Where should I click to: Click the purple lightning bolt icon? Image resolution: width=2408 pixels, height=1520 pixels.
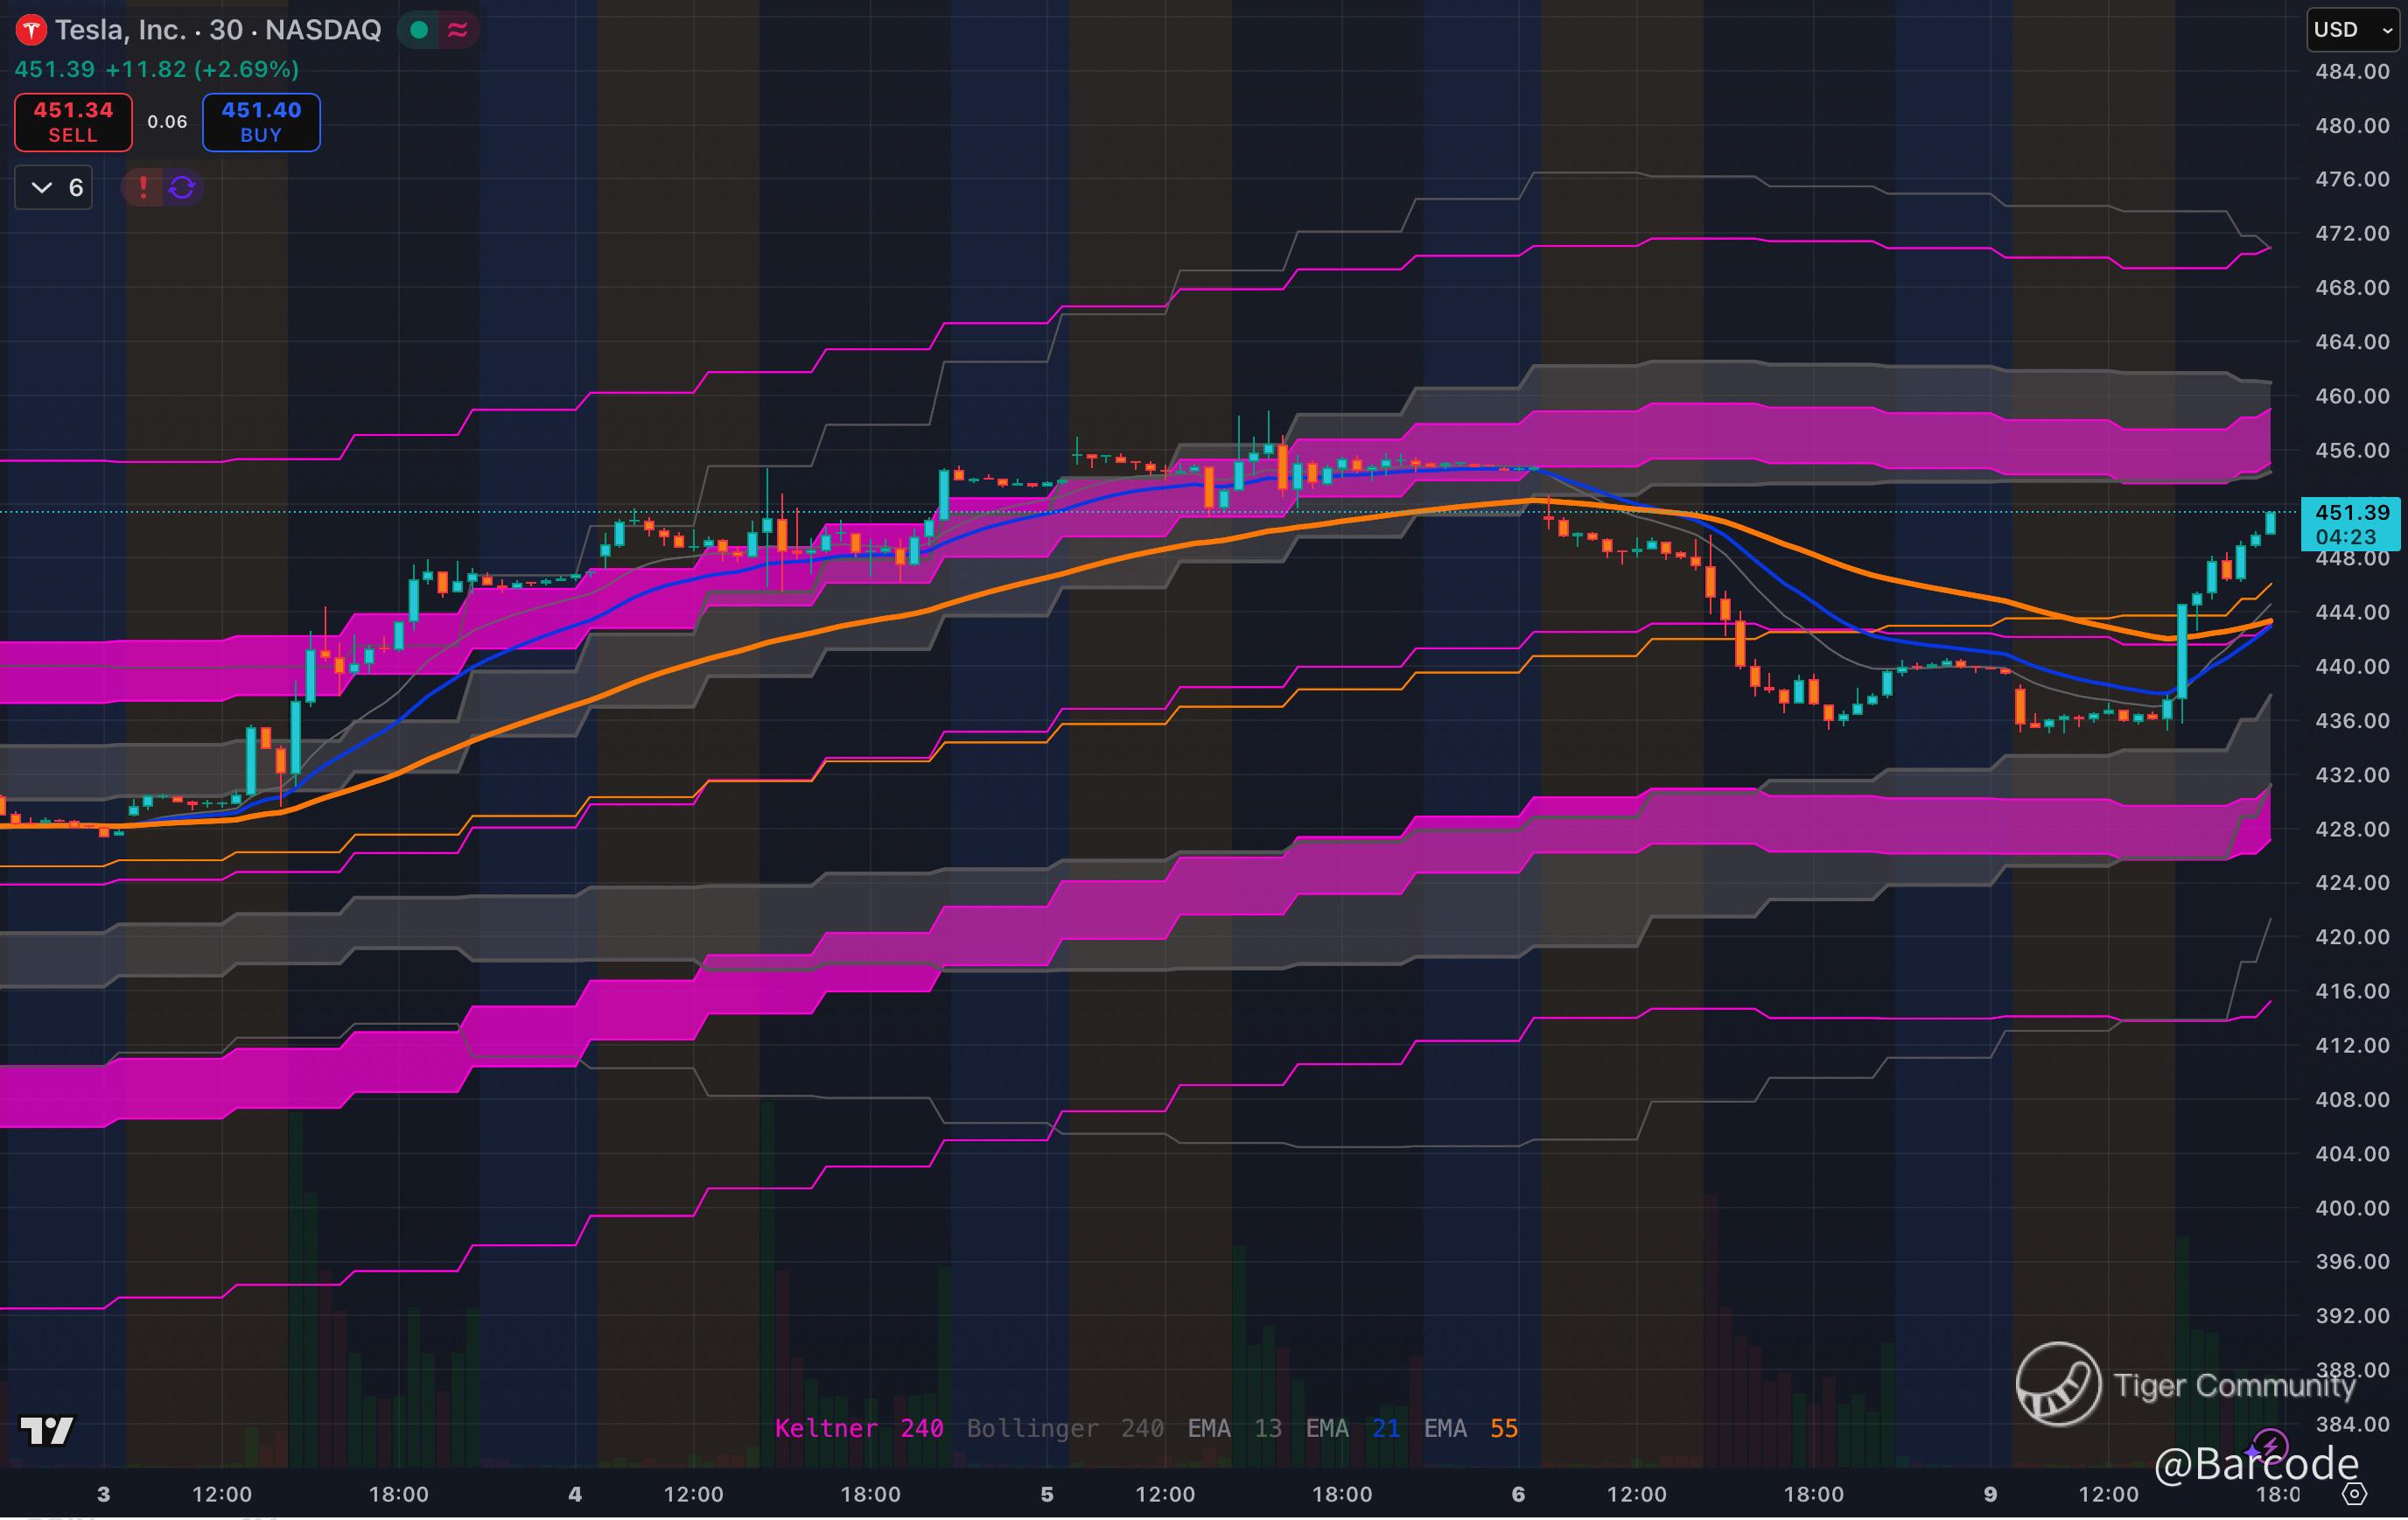(2269, 1446)
